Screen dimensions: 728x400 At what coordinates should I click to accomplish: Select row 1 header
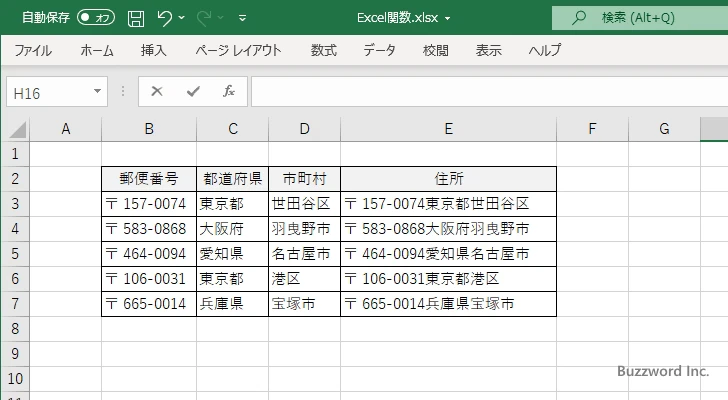point(15,154)
